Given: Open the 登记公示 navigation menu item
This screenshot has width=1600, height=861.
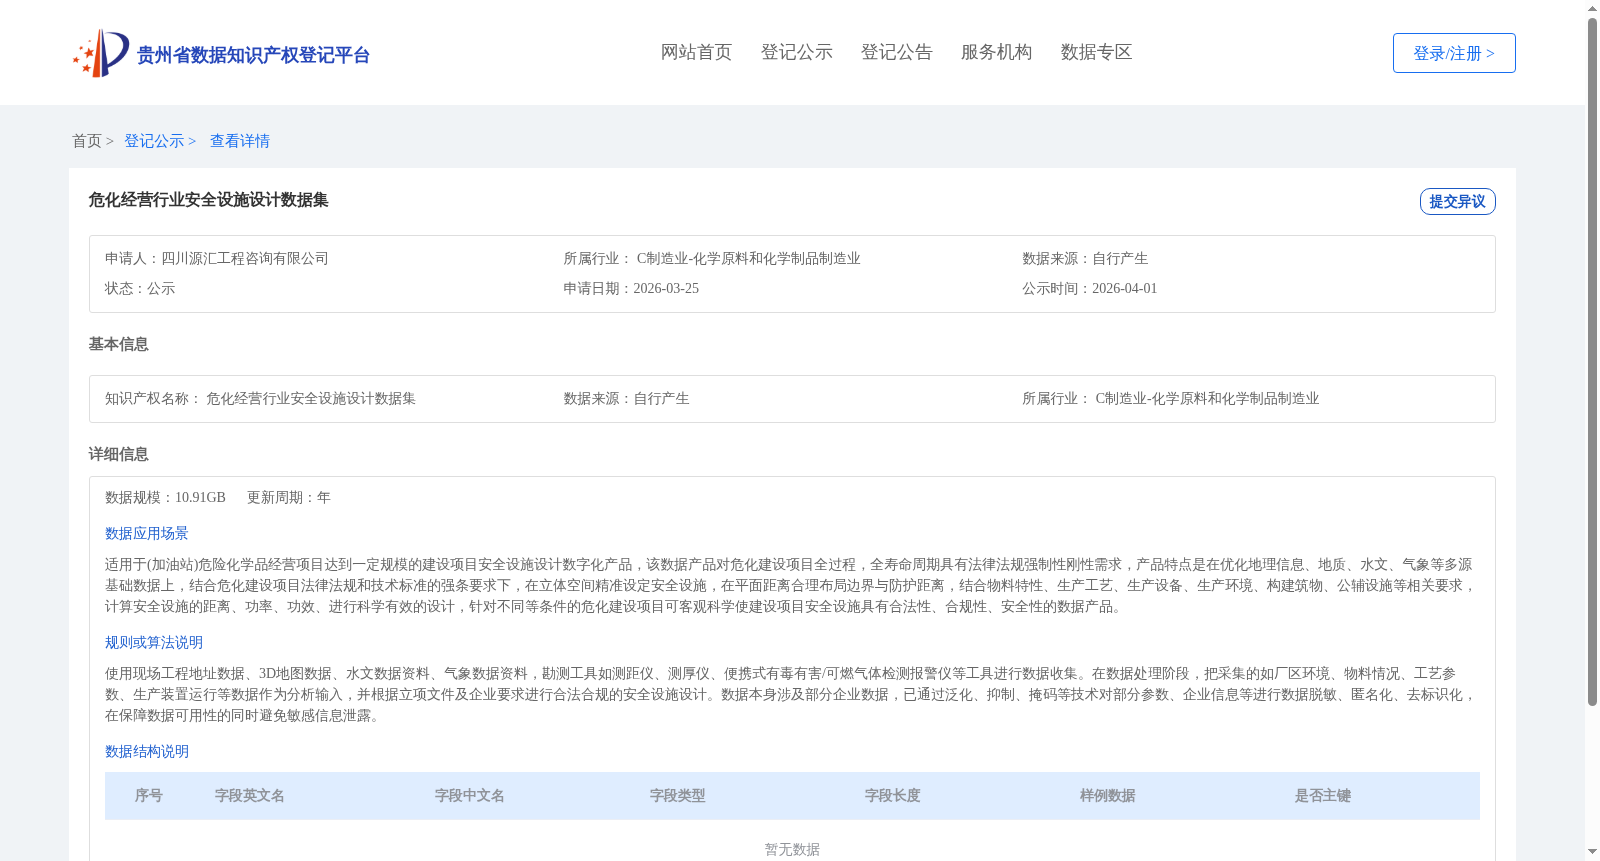Looking at the screenshot, I should coord(796,52).
